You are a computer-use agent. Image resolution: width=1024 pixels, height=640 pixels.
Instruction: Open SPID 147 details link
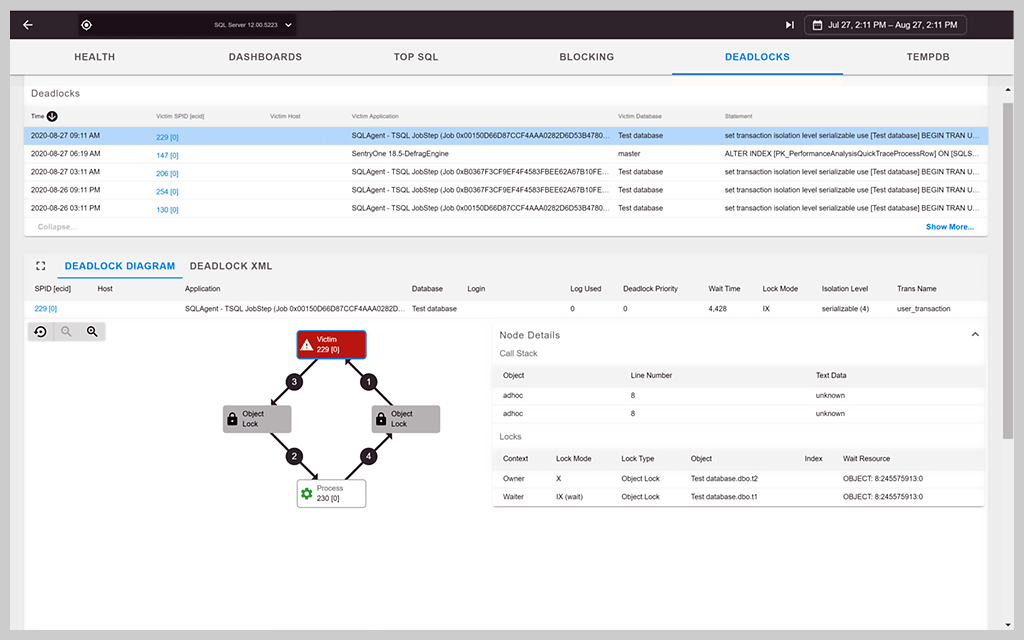166,155
